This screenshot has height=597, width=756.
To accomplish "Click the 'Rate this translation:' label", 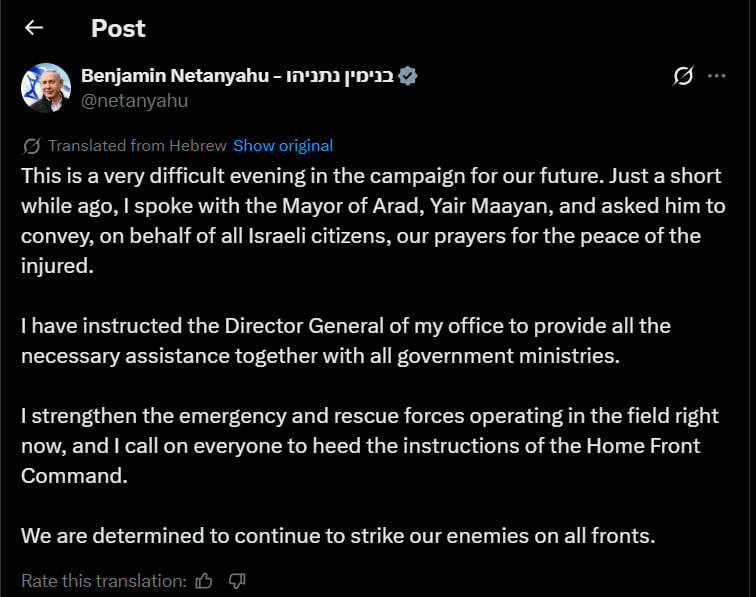I will pyautogui.click(x=104, y=580).
